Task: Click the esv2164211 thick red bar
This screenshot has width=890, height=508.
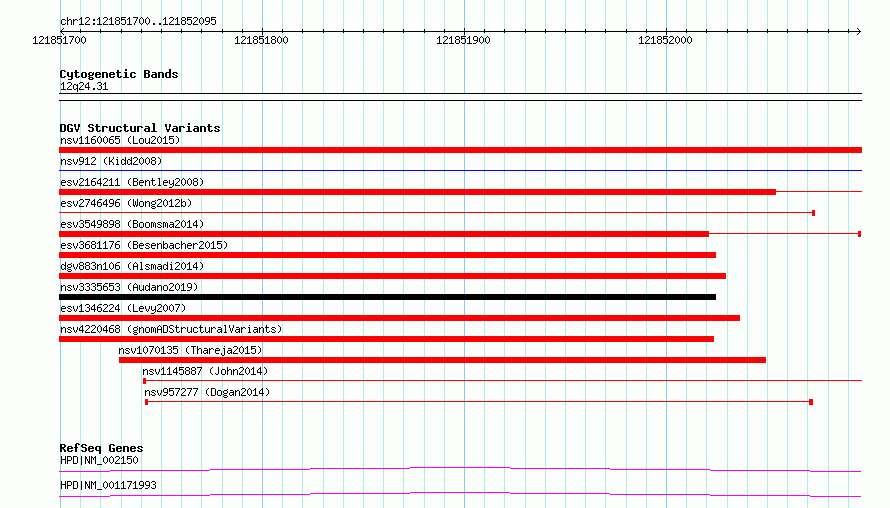Action: click(417, 192)
